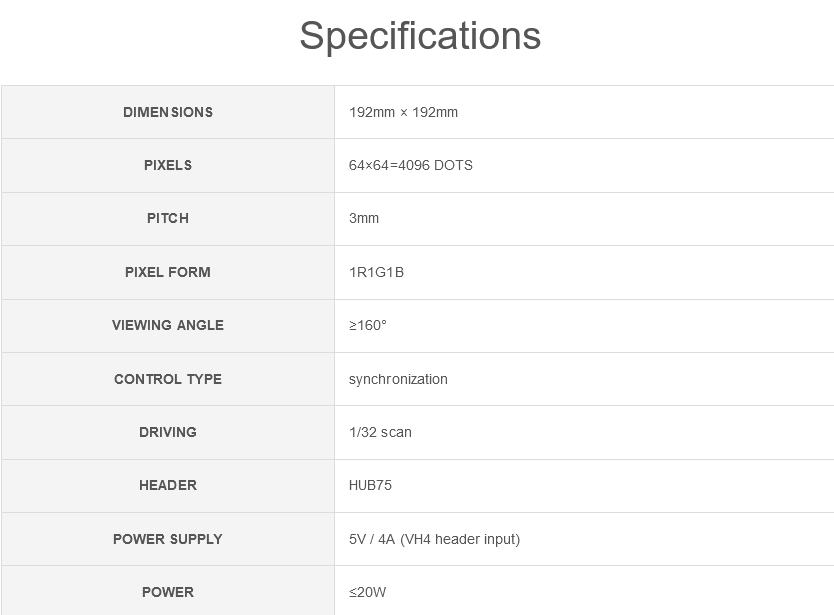Click the 1R1G1B value text

(377, 272)
